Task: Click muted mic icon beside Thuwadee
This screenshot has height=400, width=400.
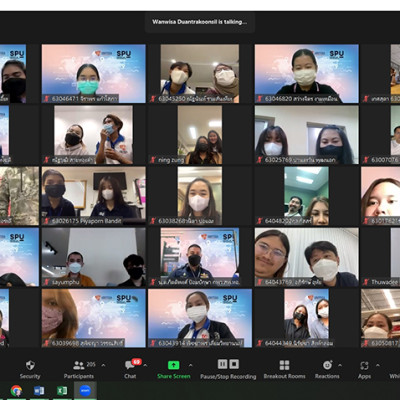Action: tap(366, 282)
